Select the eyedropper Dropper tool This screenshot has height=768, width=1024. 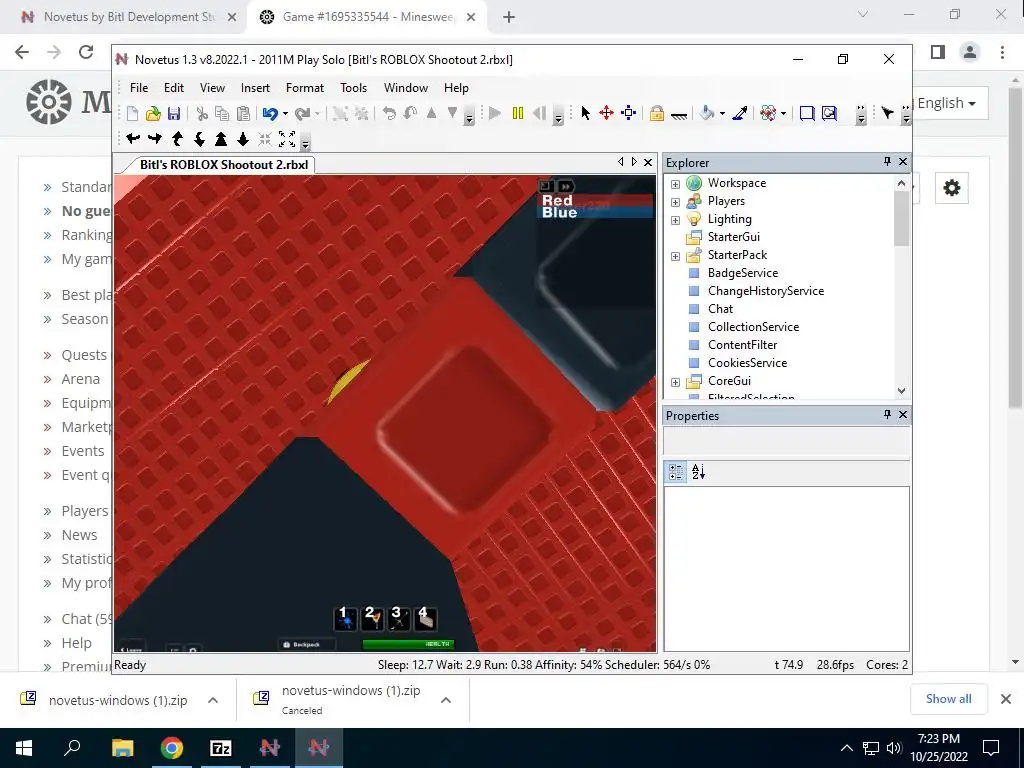click(740, 114)
